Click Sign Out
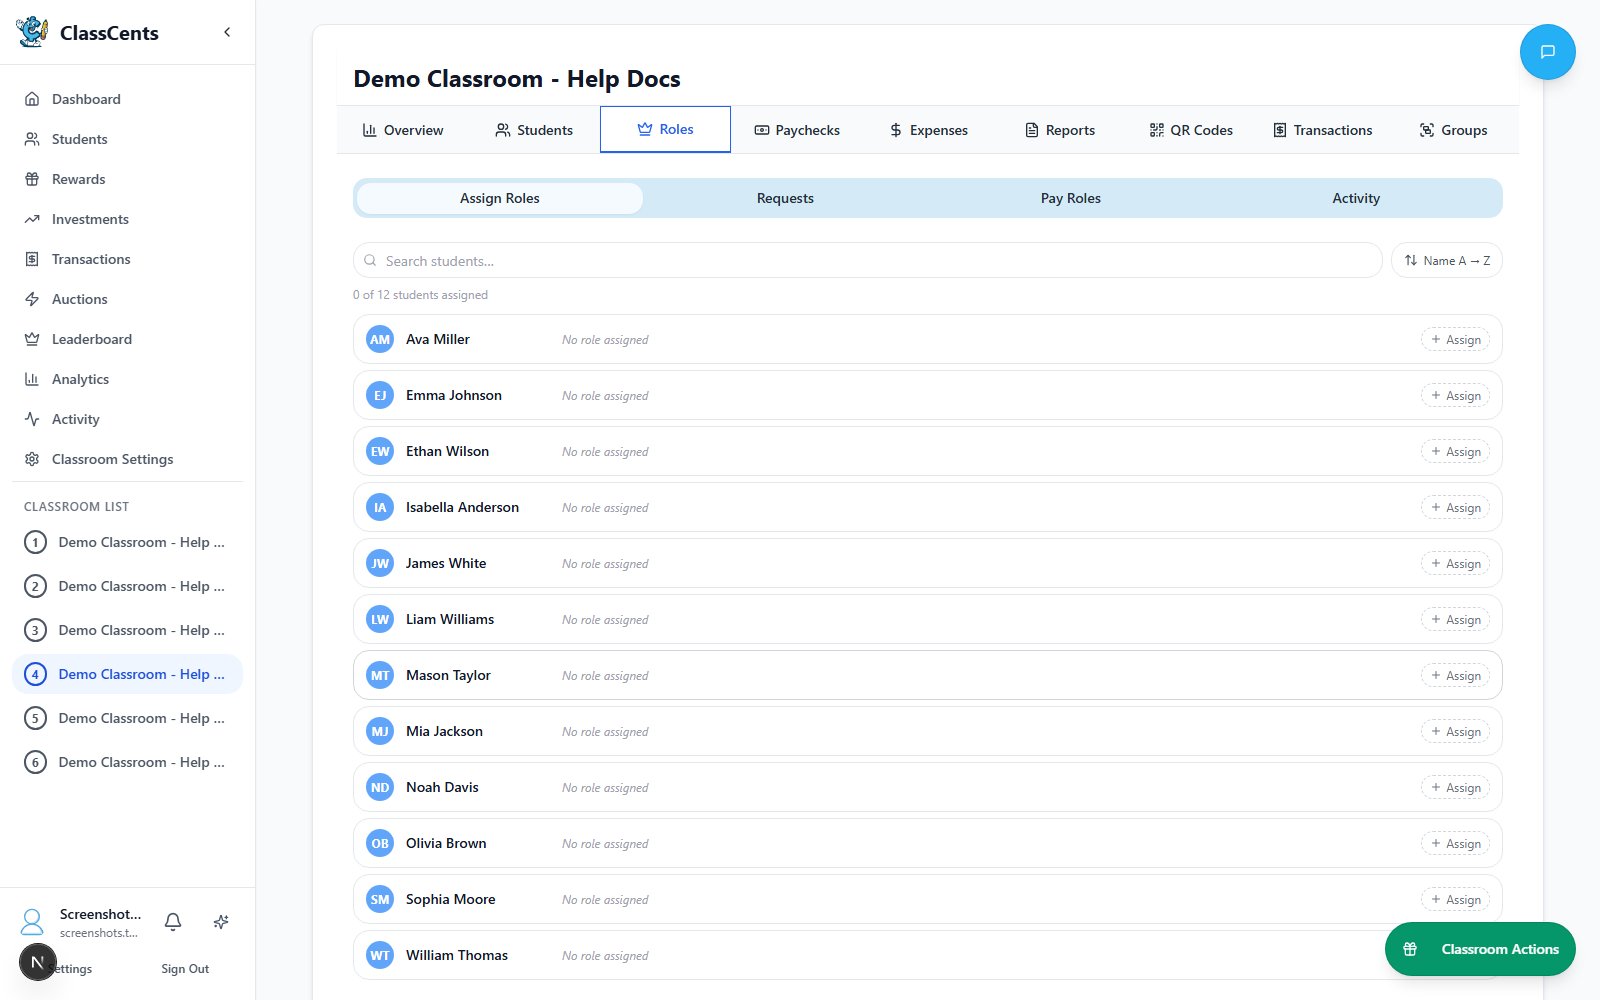Viewport: 1600px width, 1000px height. point(185,969)
